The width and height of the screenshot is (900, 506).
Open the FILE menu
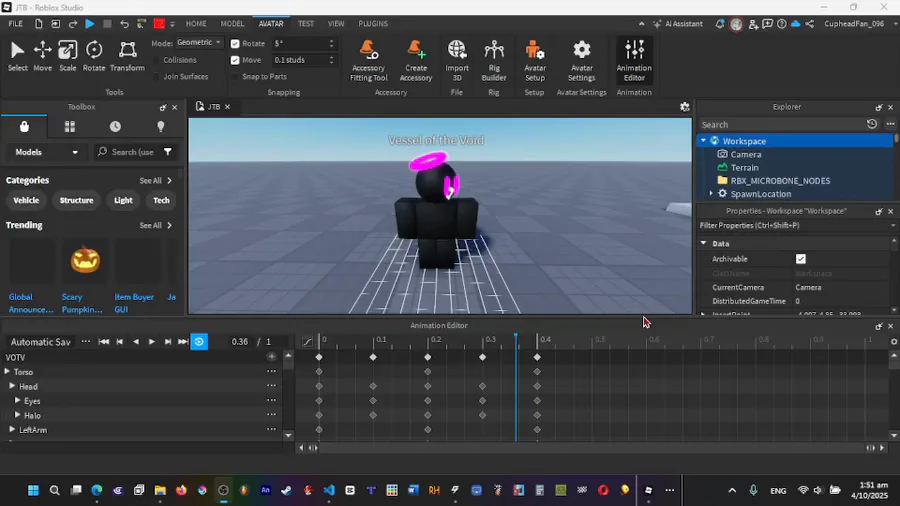tap(15, 24)
